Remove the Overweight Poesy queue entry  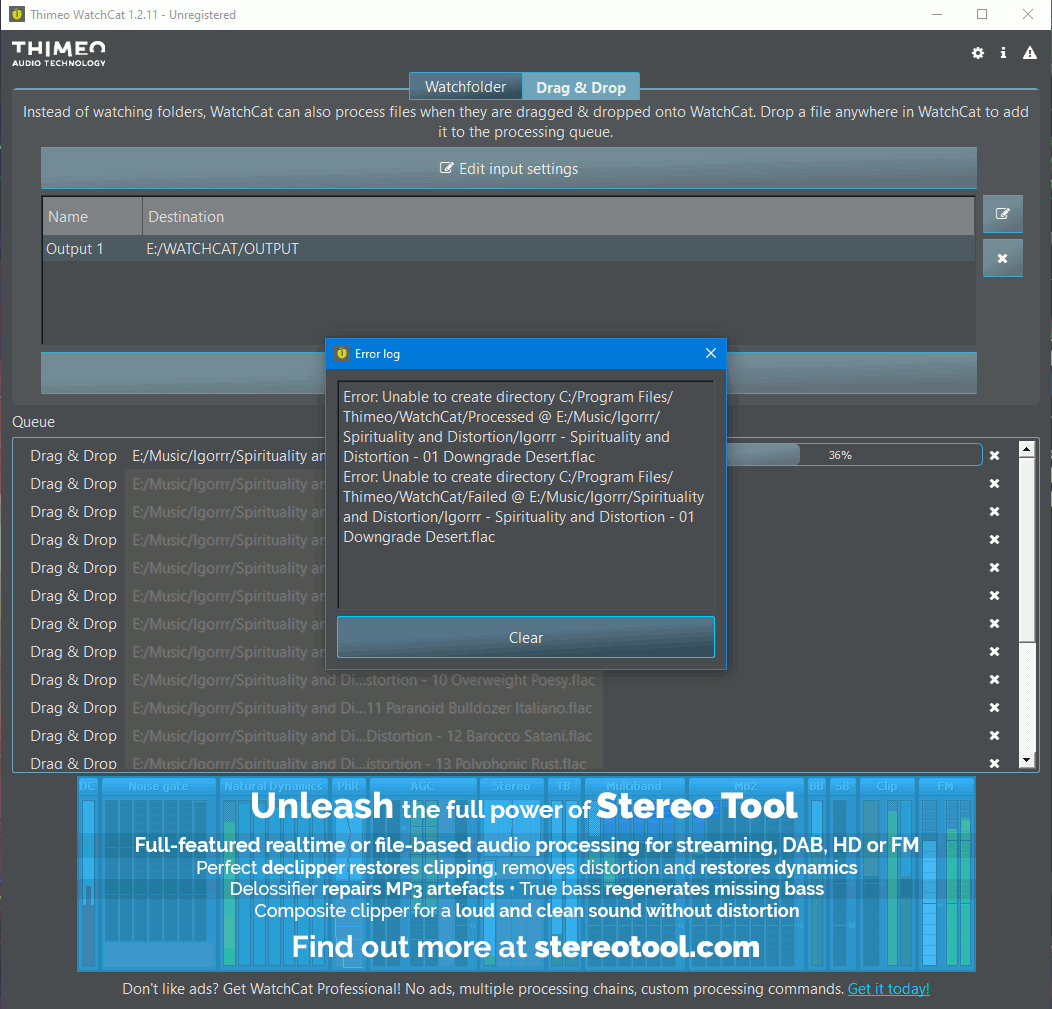pos(994,680)
